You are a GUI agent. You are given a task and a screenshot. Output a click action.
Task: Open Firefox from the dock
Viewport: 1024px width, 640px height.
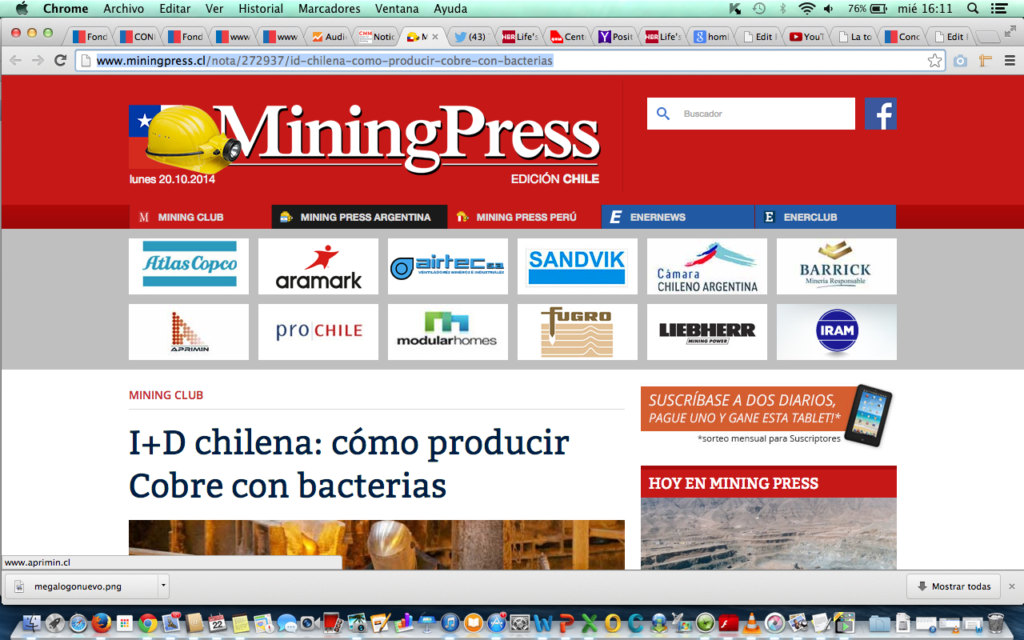[101, 624]
